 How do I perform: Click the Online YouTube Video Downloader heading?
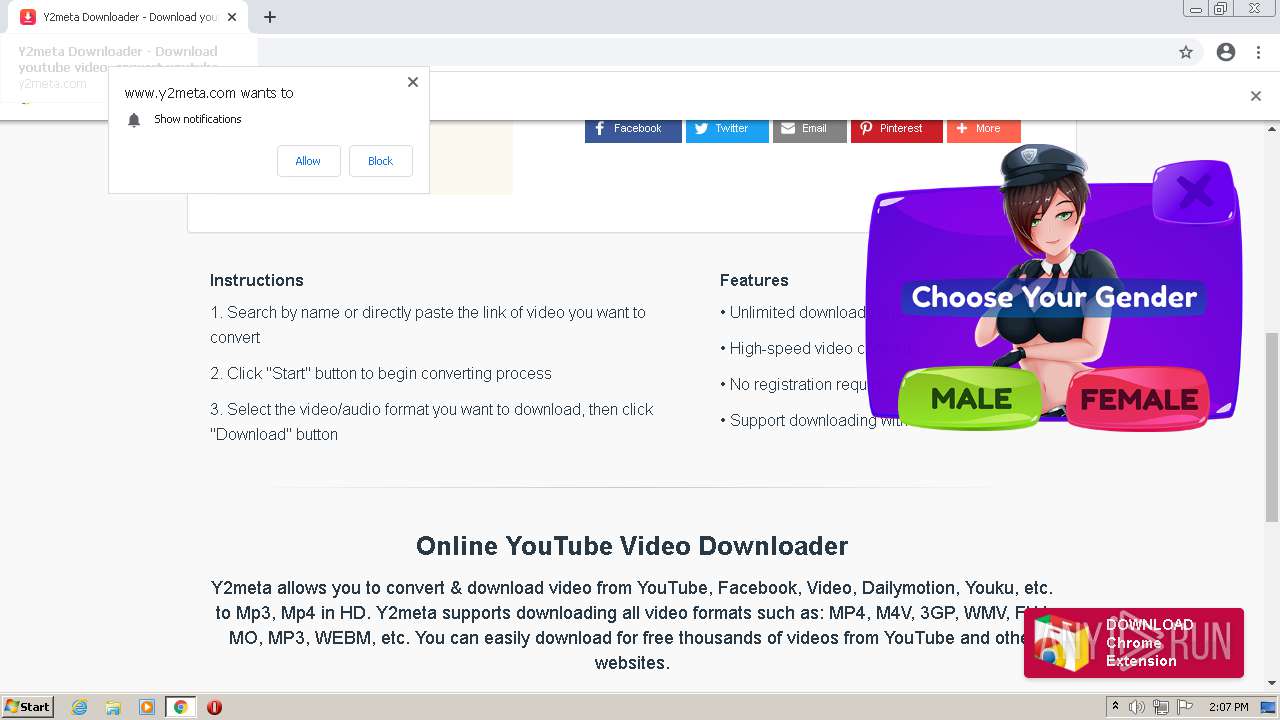[632, 546]
